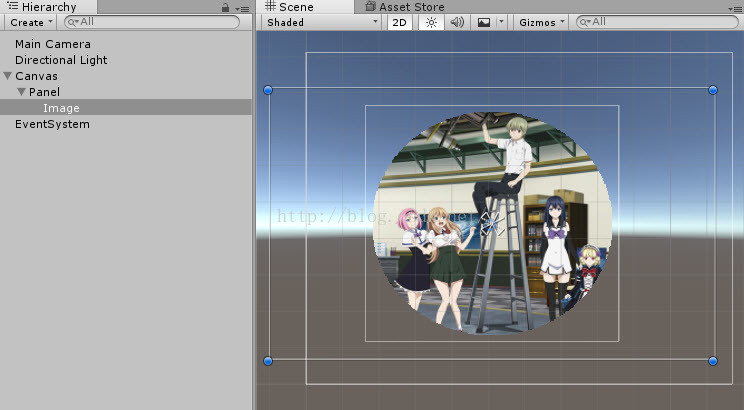The image size is (744, 410).
Task: Switch to the Asset Store tab
Action: (x=405, y=7)
